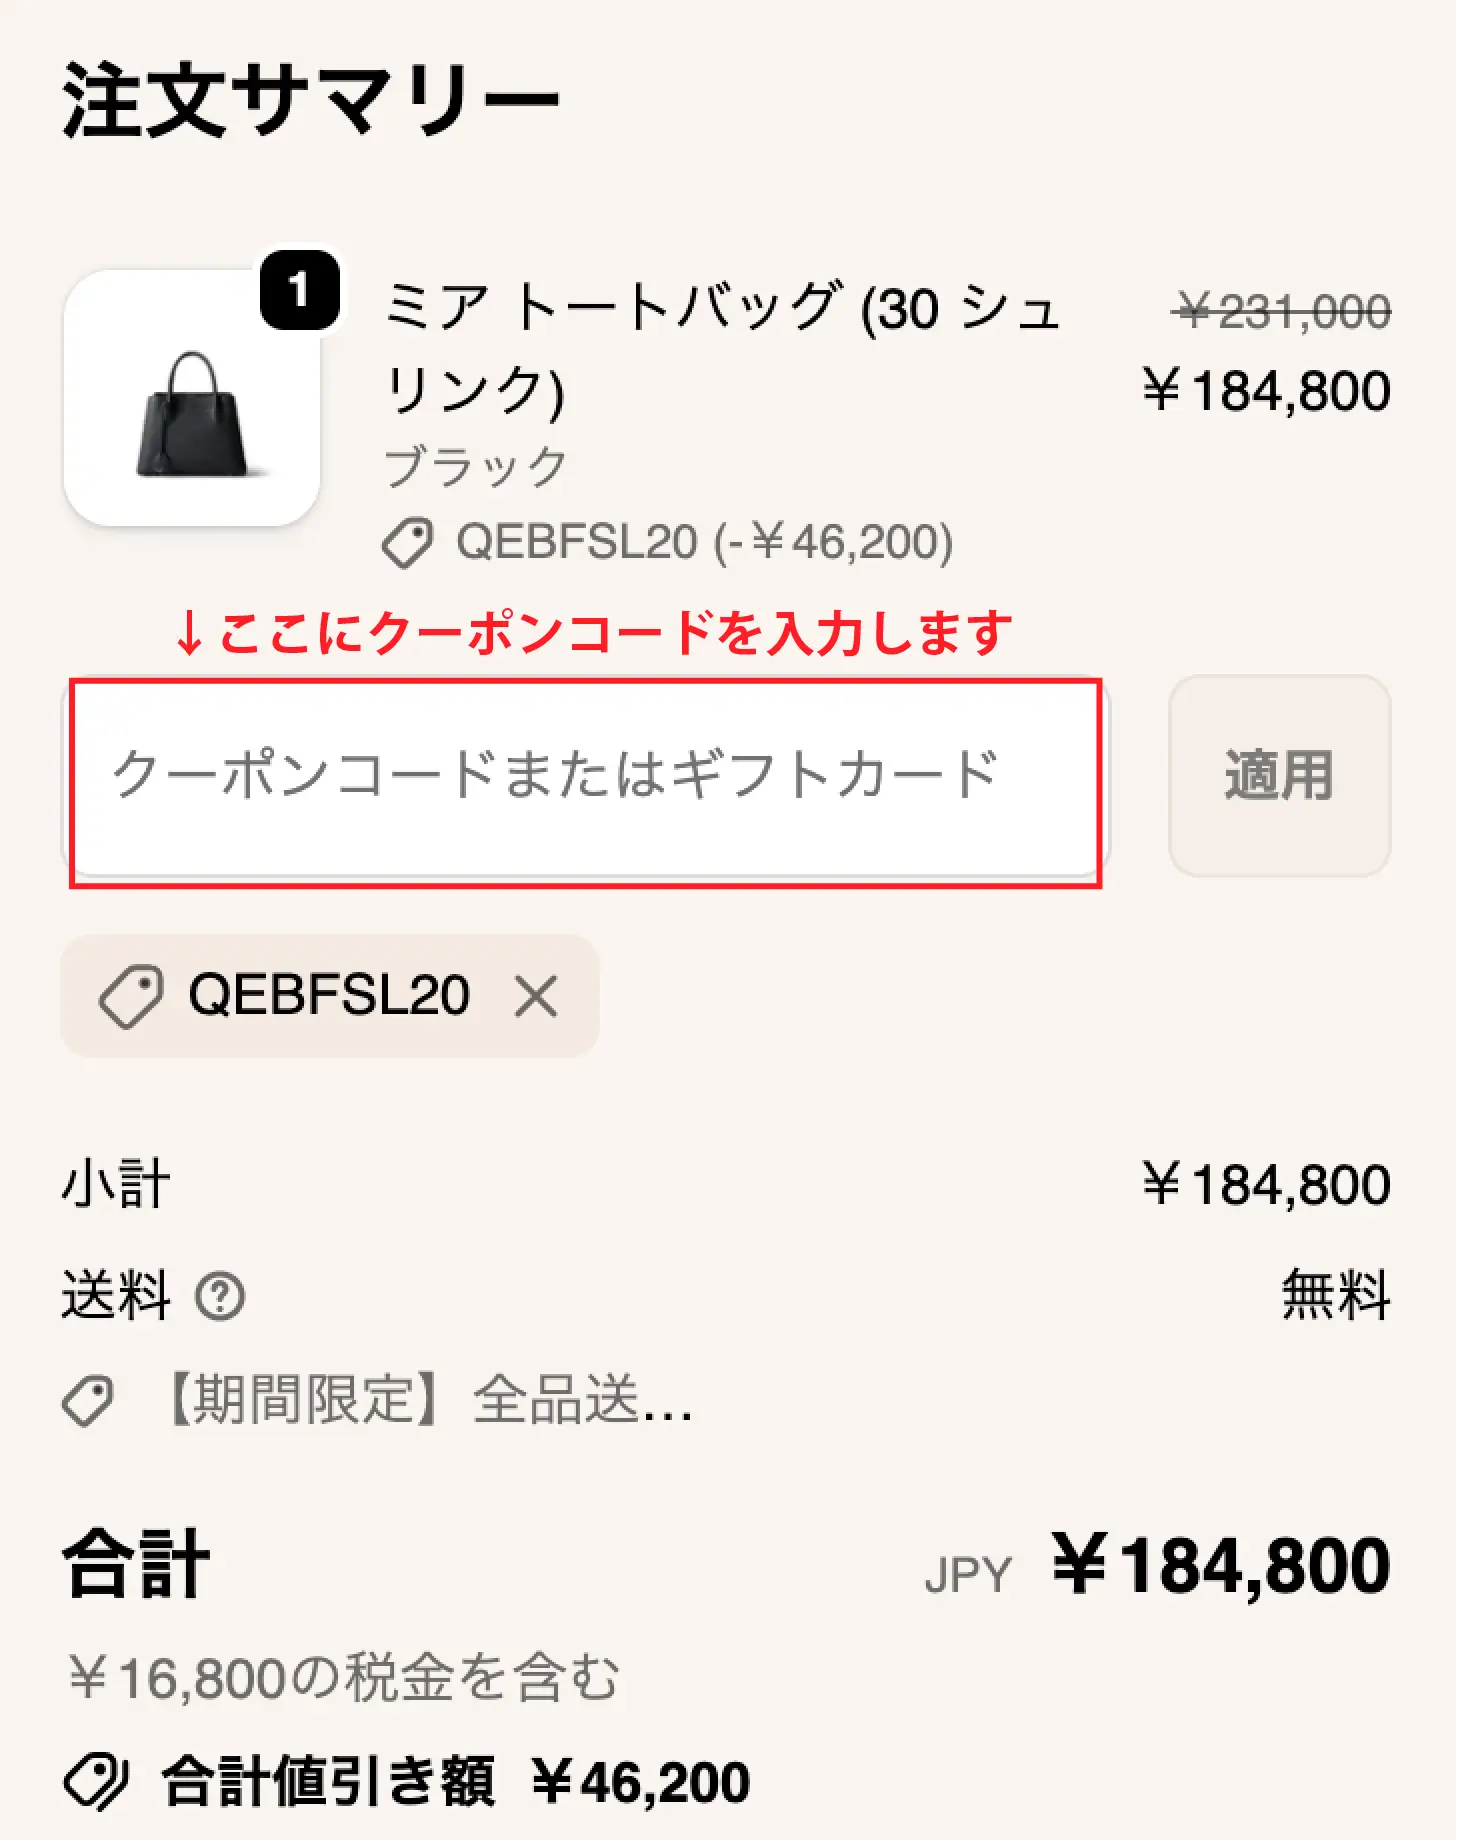
Task: Click the 合計値引き額 ¥46,200 savings line
Action: point(456,1781)
